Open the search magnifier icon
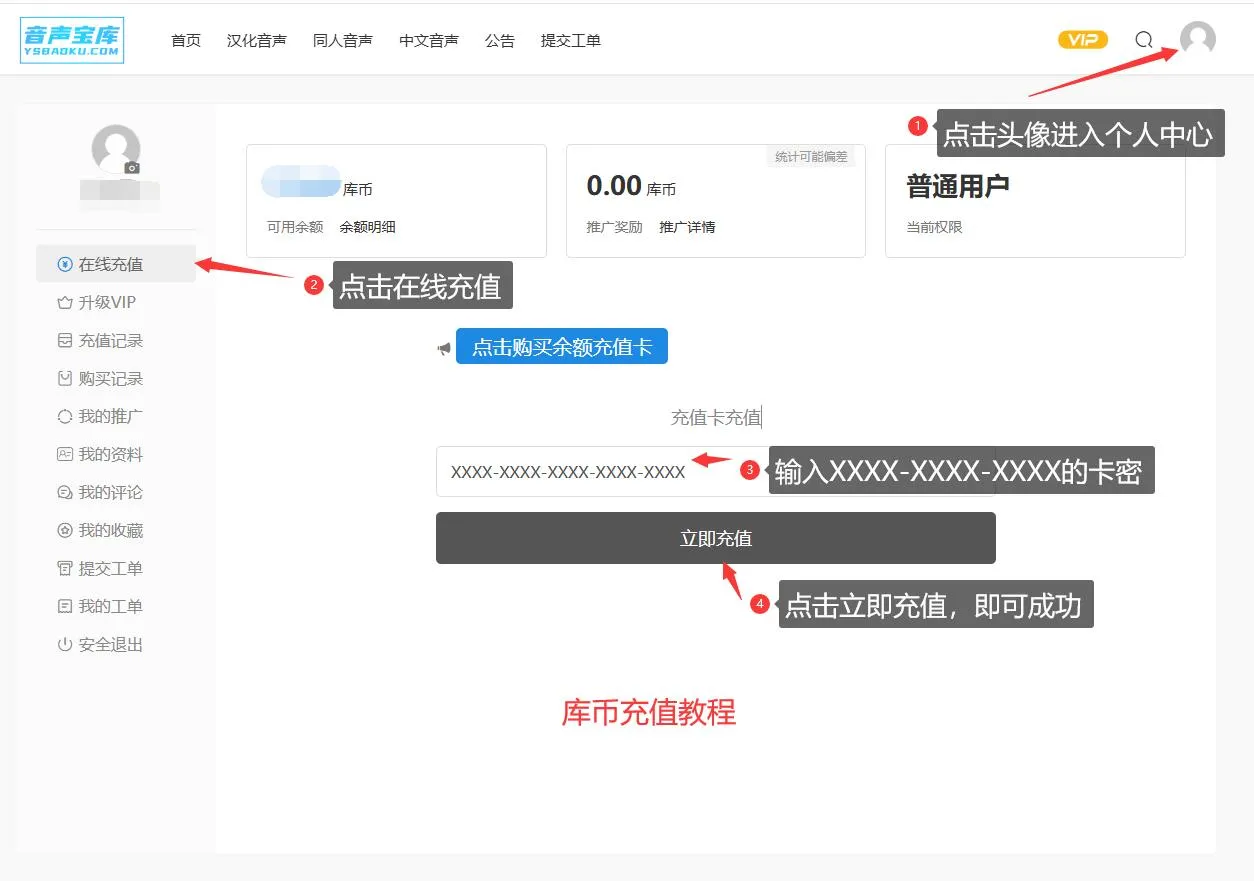Screen dimensions: 1254x881 (1143, 40)
